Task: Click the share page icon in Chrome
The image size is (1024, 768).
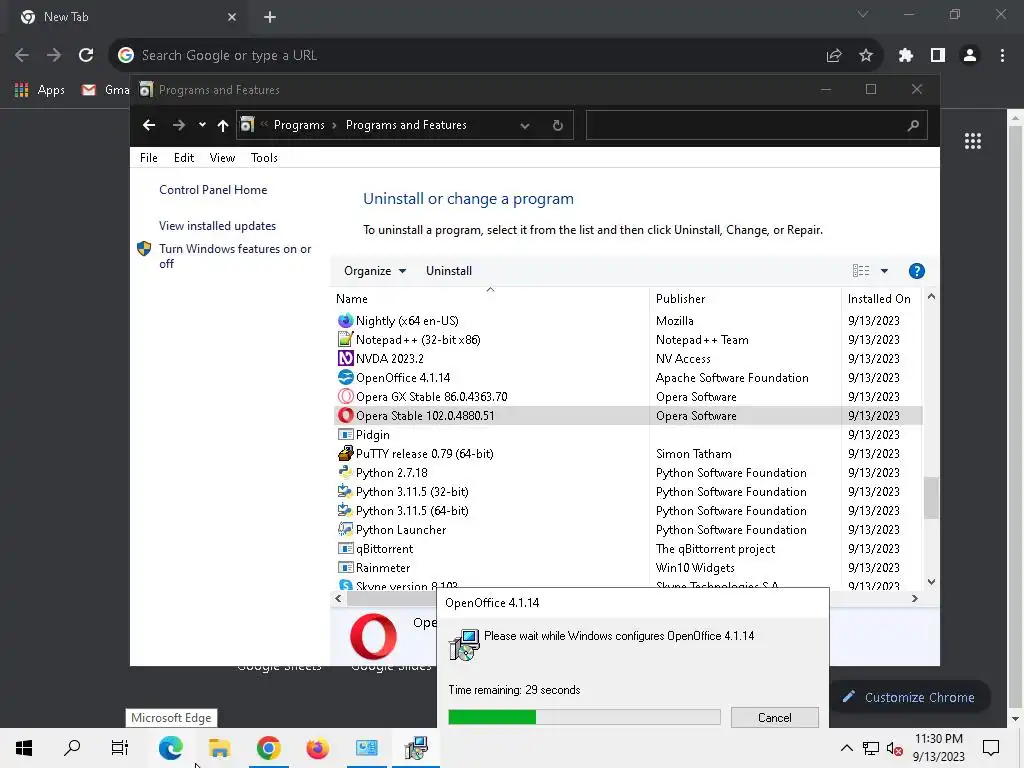Action: coord(833,56)
